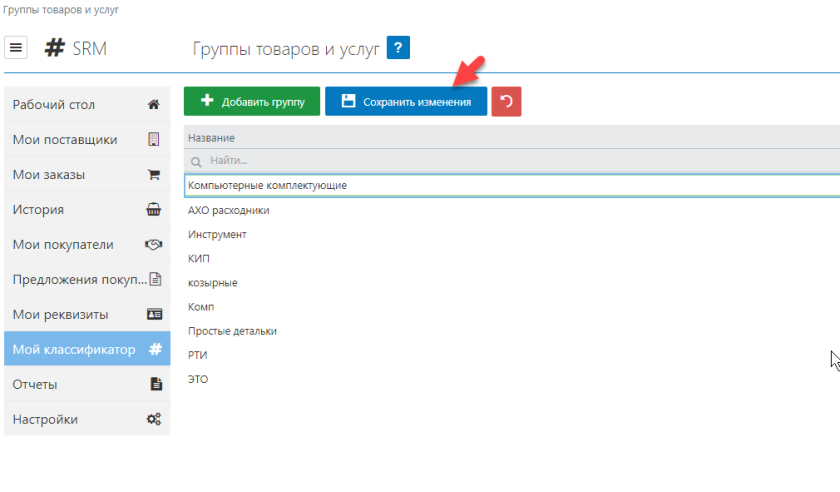
Task: Click the basket icon beside История
Action: click(x=154, y=210)
